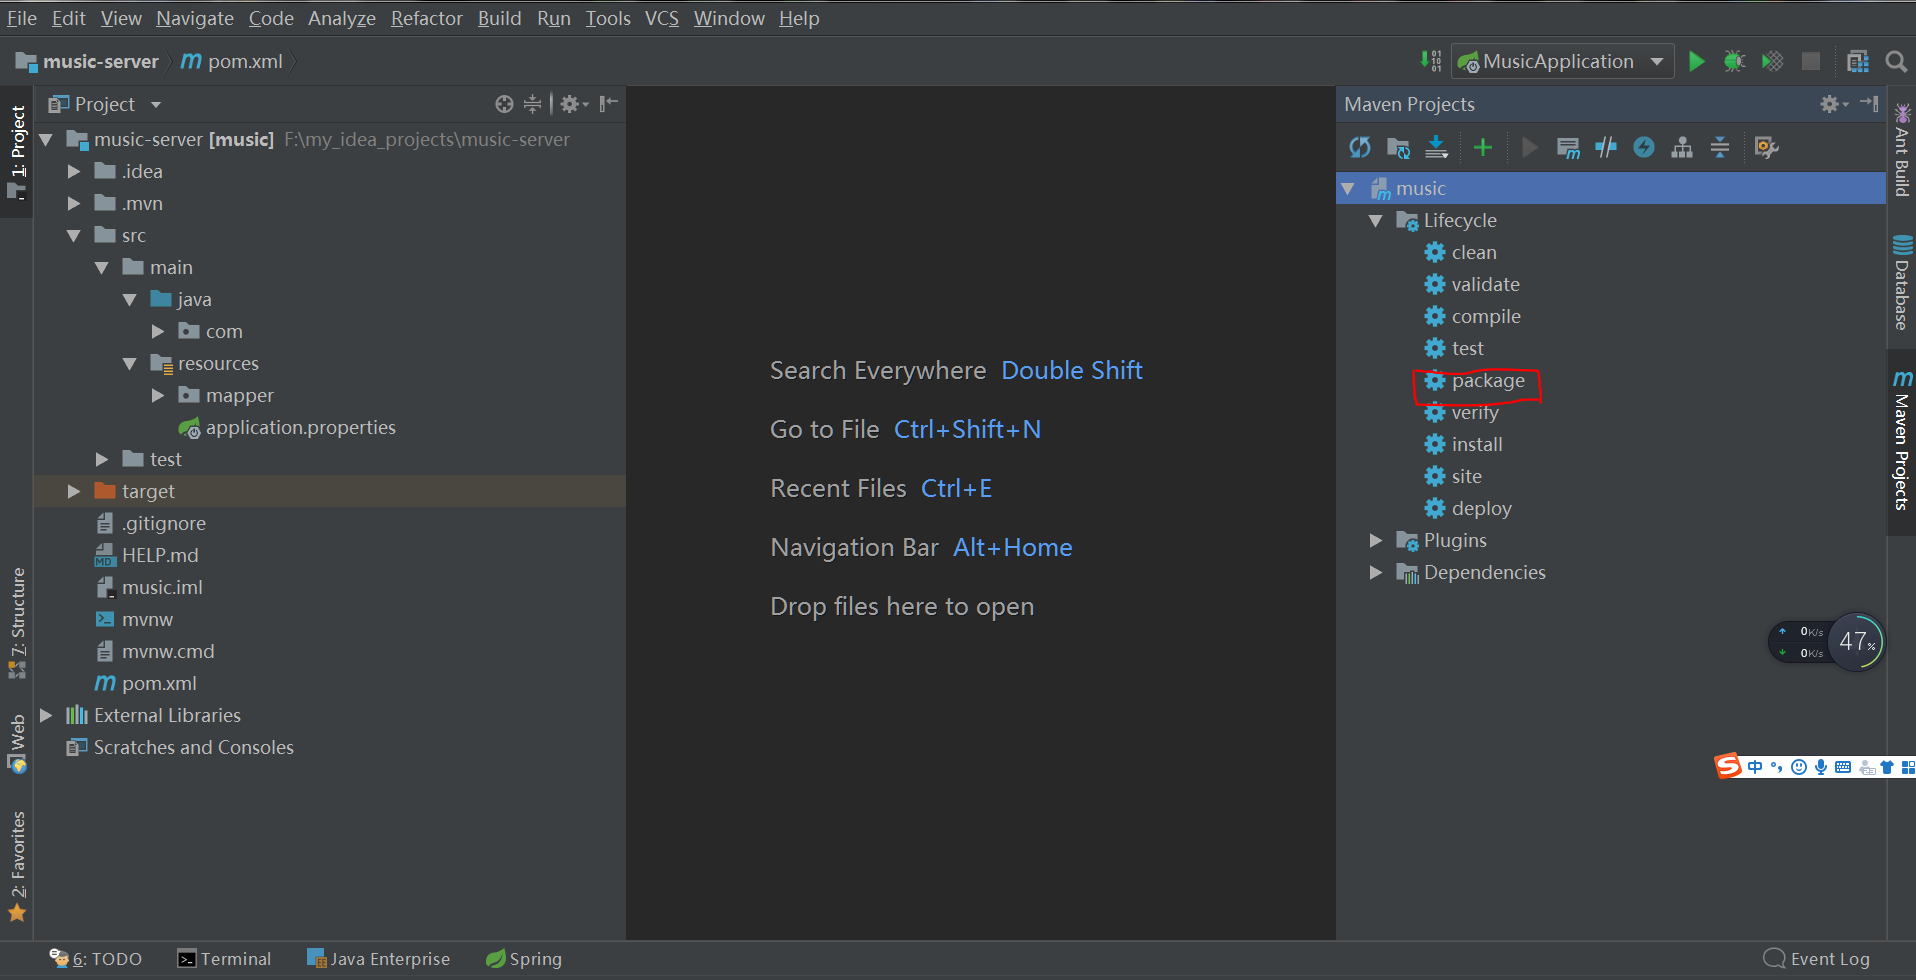Expand the .mvn folder
This screenshot has width=1916, height=980.
(x=73, y=204)
